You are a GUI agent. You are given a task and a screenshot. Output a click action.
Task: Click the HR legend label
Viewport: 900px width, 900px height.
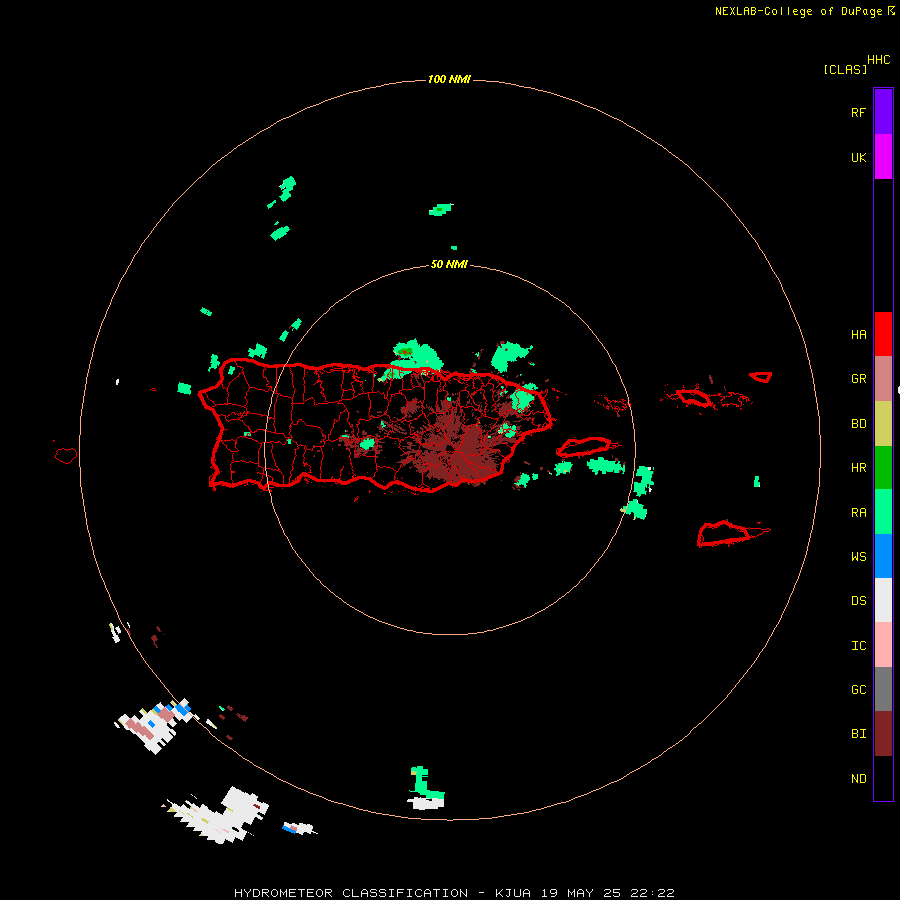click(x=858, y=468)
